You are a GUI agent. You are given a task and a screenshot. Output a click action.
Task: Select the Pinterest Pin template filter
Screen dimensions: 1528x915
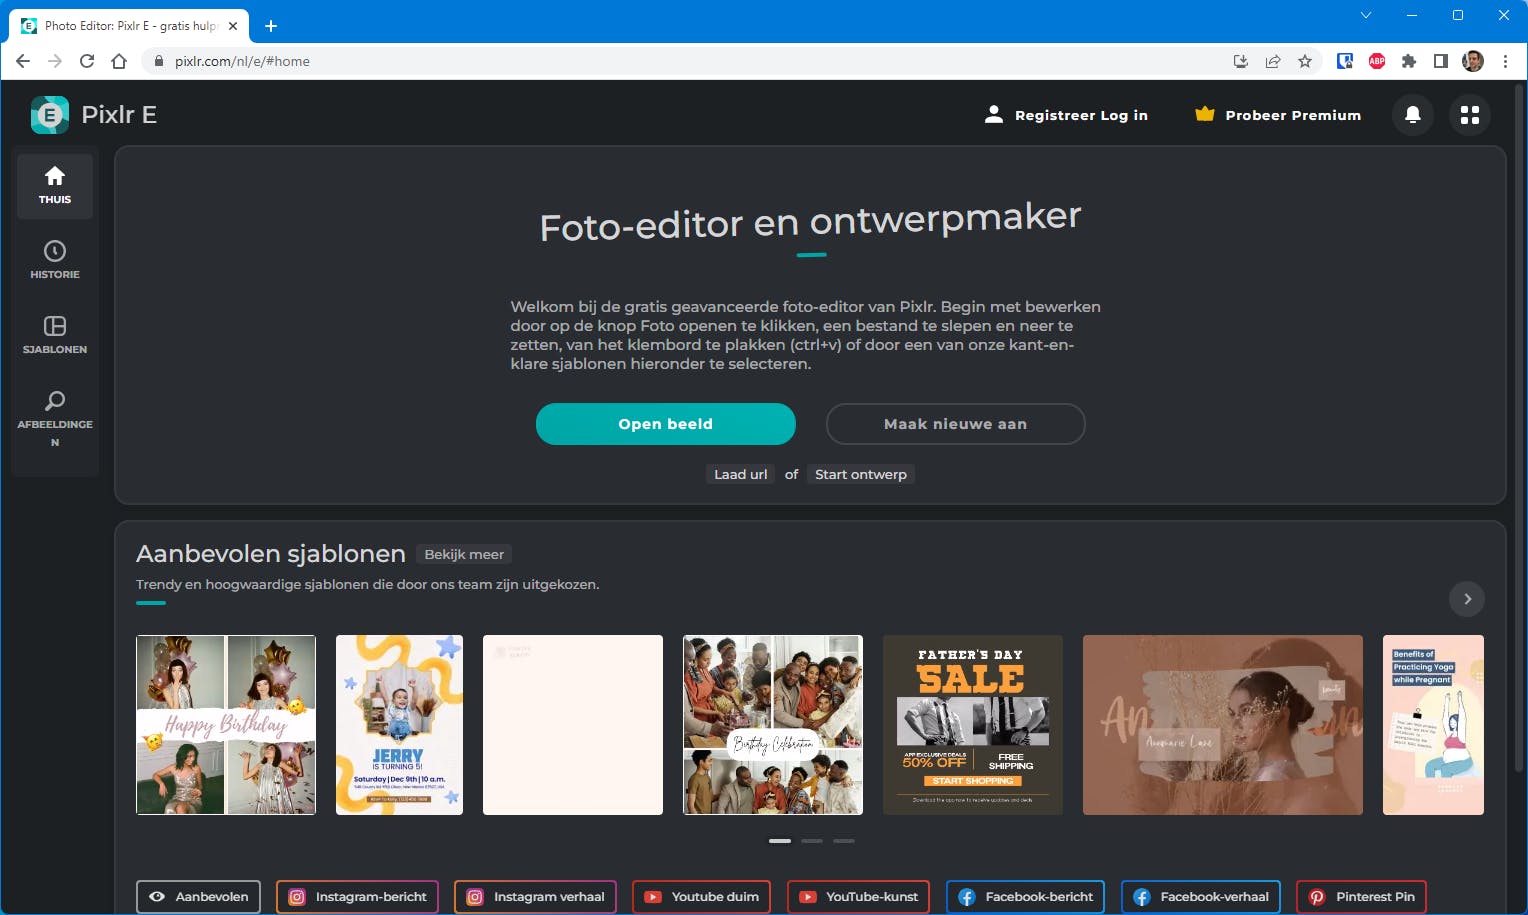point(1362,897)
